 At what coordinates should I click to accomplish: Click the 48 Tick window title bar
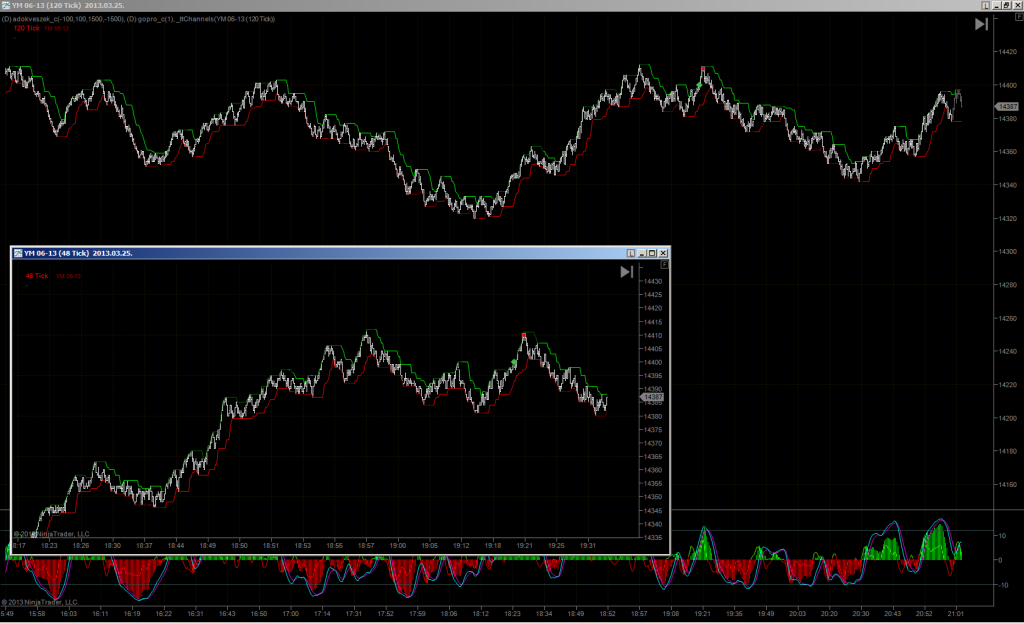(340, 253)
